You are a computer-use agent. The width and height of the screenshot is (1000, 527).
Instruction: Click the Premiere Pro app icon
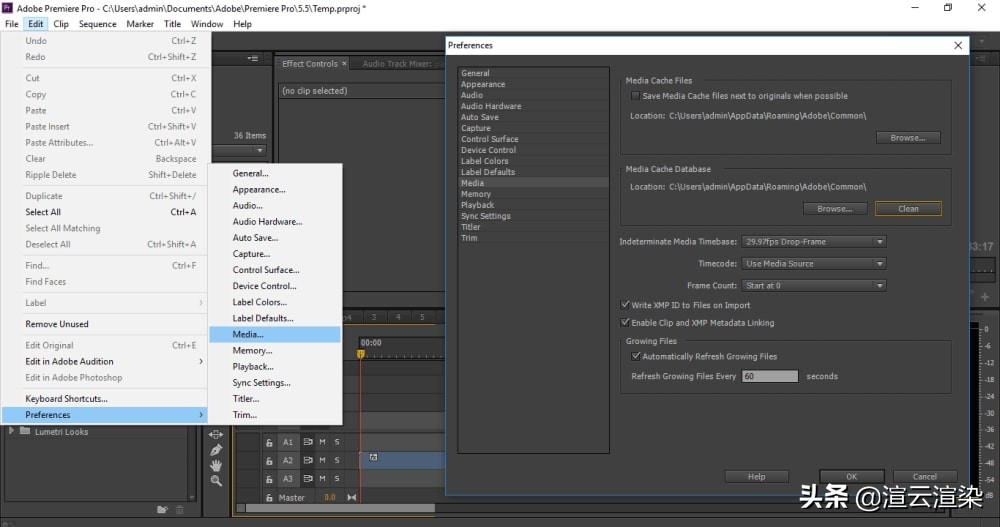point(7,8)
